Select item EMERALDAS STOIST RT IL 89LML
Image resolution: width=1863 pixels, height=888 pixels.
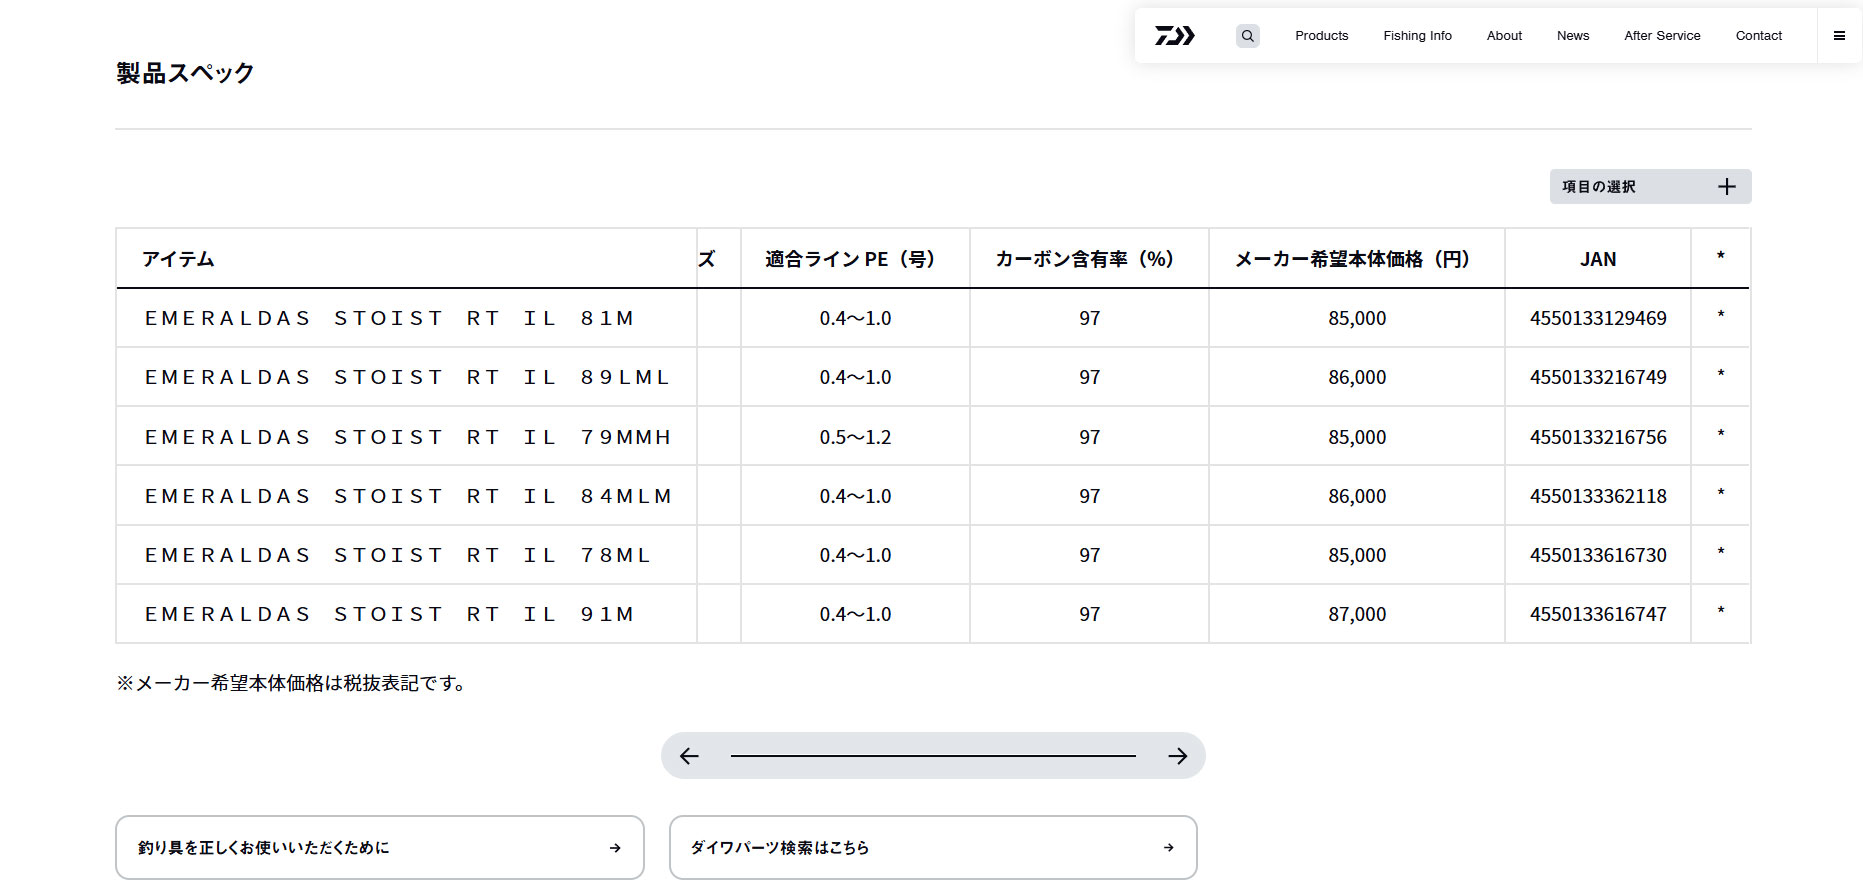tap(407, 377)
